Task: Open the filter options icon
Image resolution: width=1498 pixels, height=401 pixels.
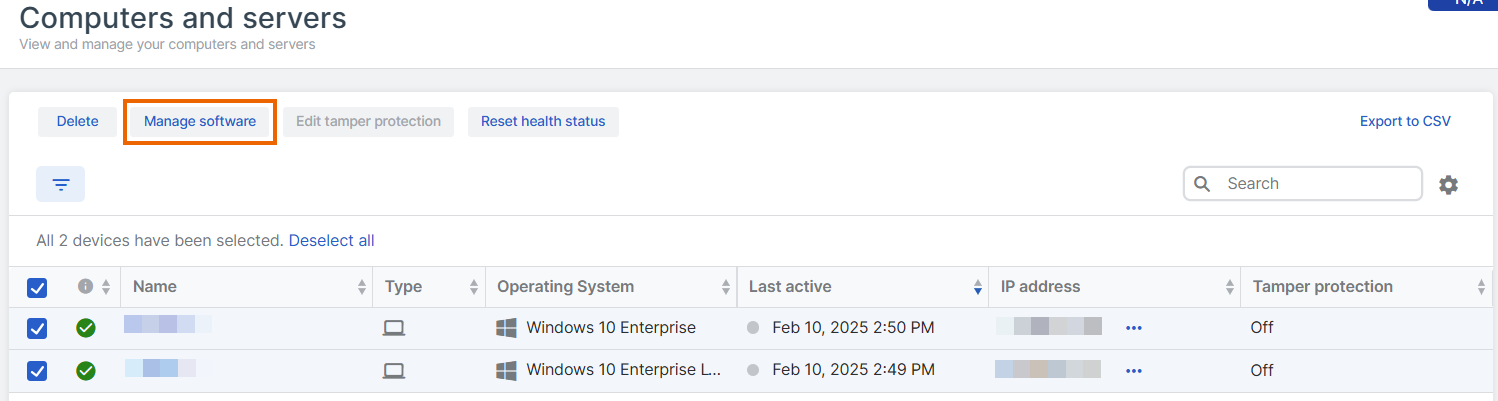Action: tap(61, 184)
